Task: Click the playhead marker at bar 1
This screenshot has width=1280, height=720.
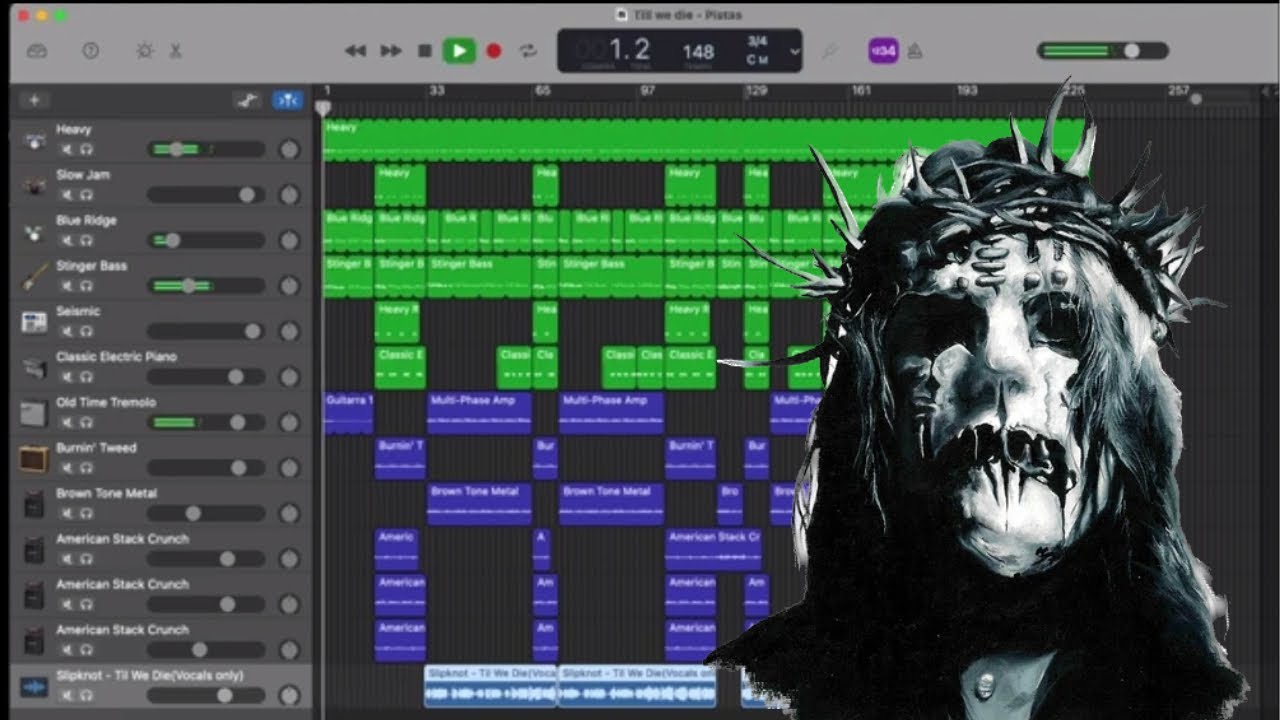Action: [323, 106]
